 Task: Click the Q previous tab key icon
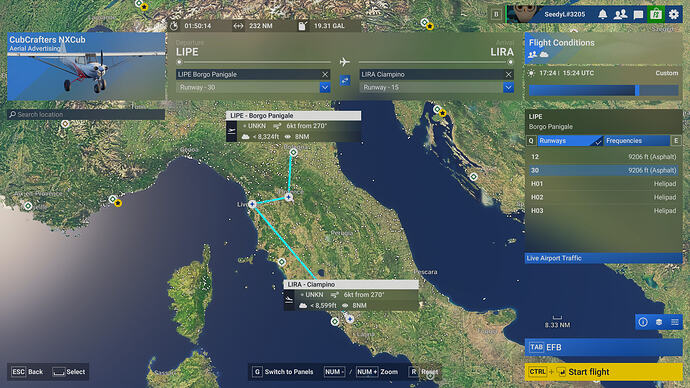531,141
